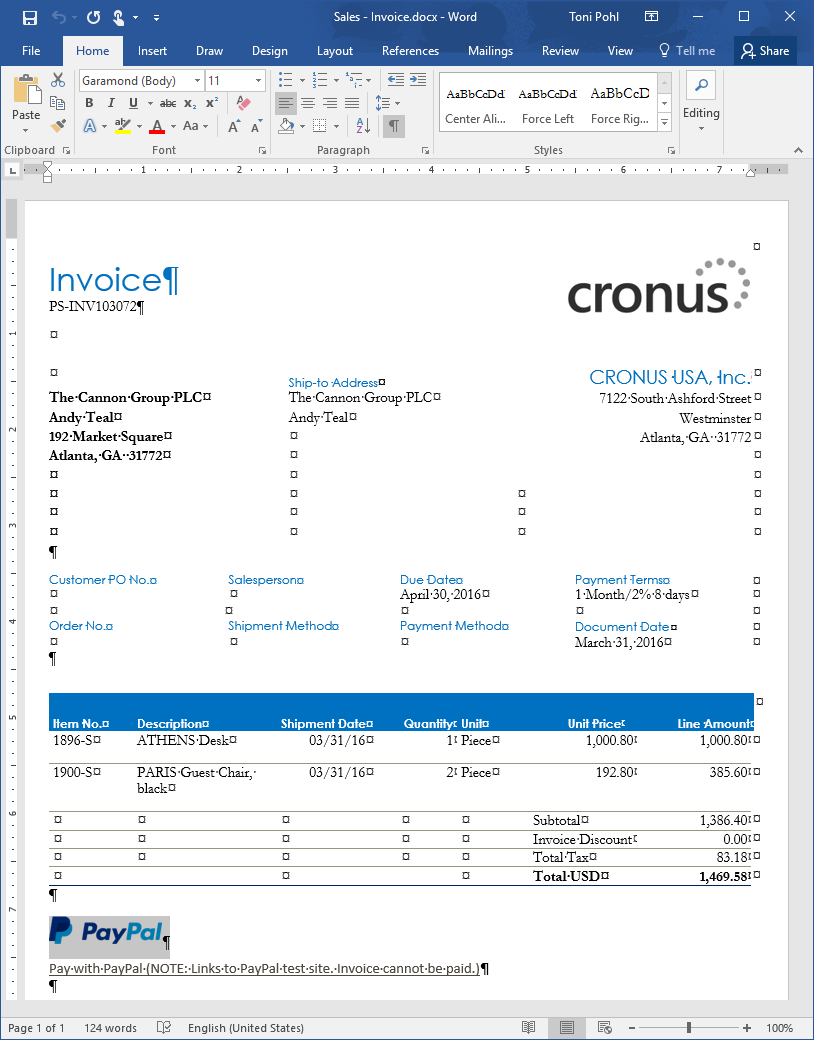Toggle Show/Hide paragraph marks
Viewport: 814px width, 1040px height.
(x=394, y=126)
